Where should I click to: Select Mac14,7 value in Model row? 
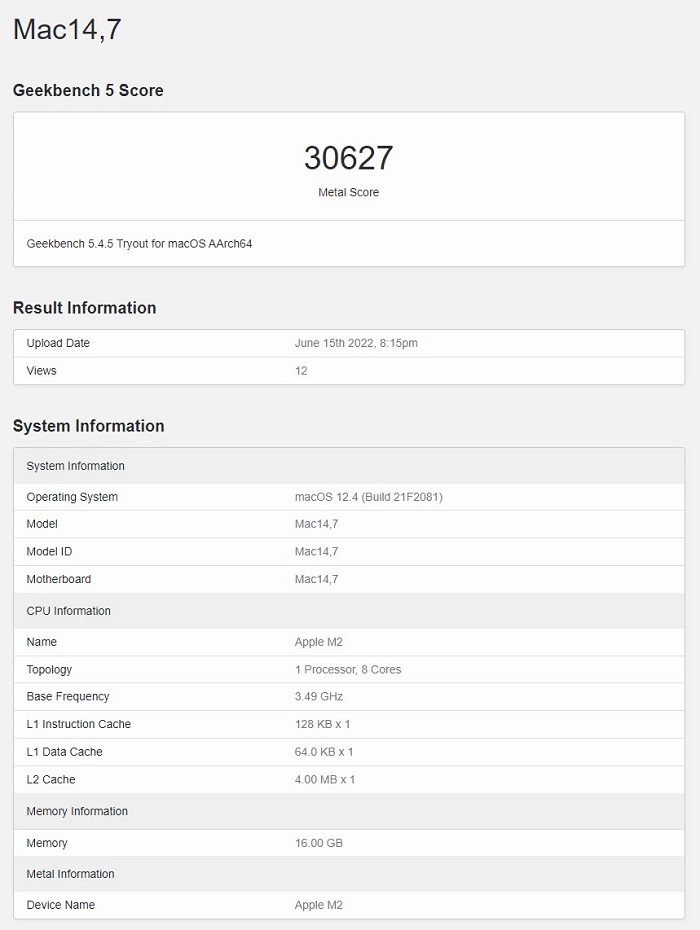(317, 524)
